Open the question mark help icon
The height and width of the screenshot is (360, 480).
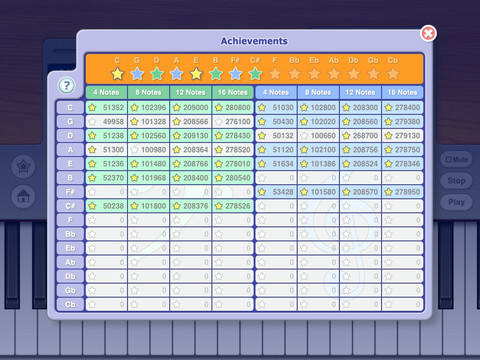(x=67, y=86)
